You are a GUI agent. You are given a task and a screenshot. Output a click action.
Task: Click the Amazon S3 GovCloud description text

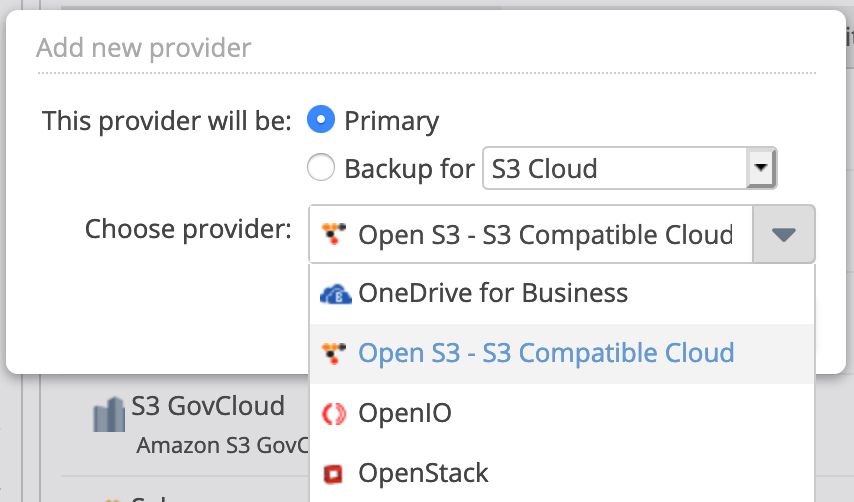click(x=222, y=445)
